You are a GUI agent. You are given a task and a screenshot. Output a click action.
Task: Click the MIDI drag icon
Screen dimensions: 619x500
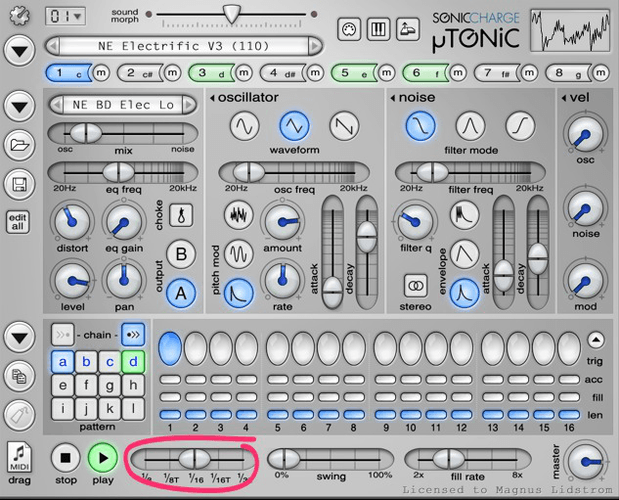click(19, 457)
